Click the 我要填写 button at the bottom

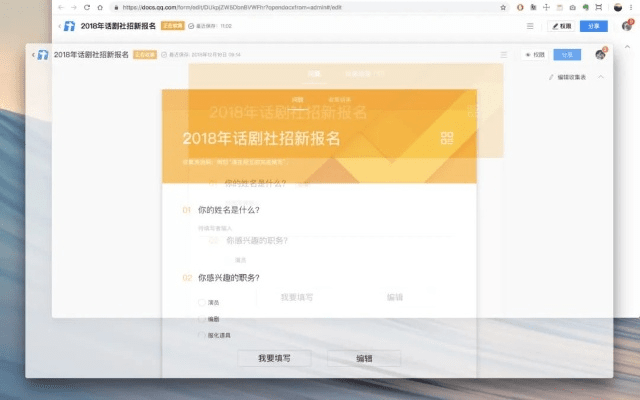(274, 358)
